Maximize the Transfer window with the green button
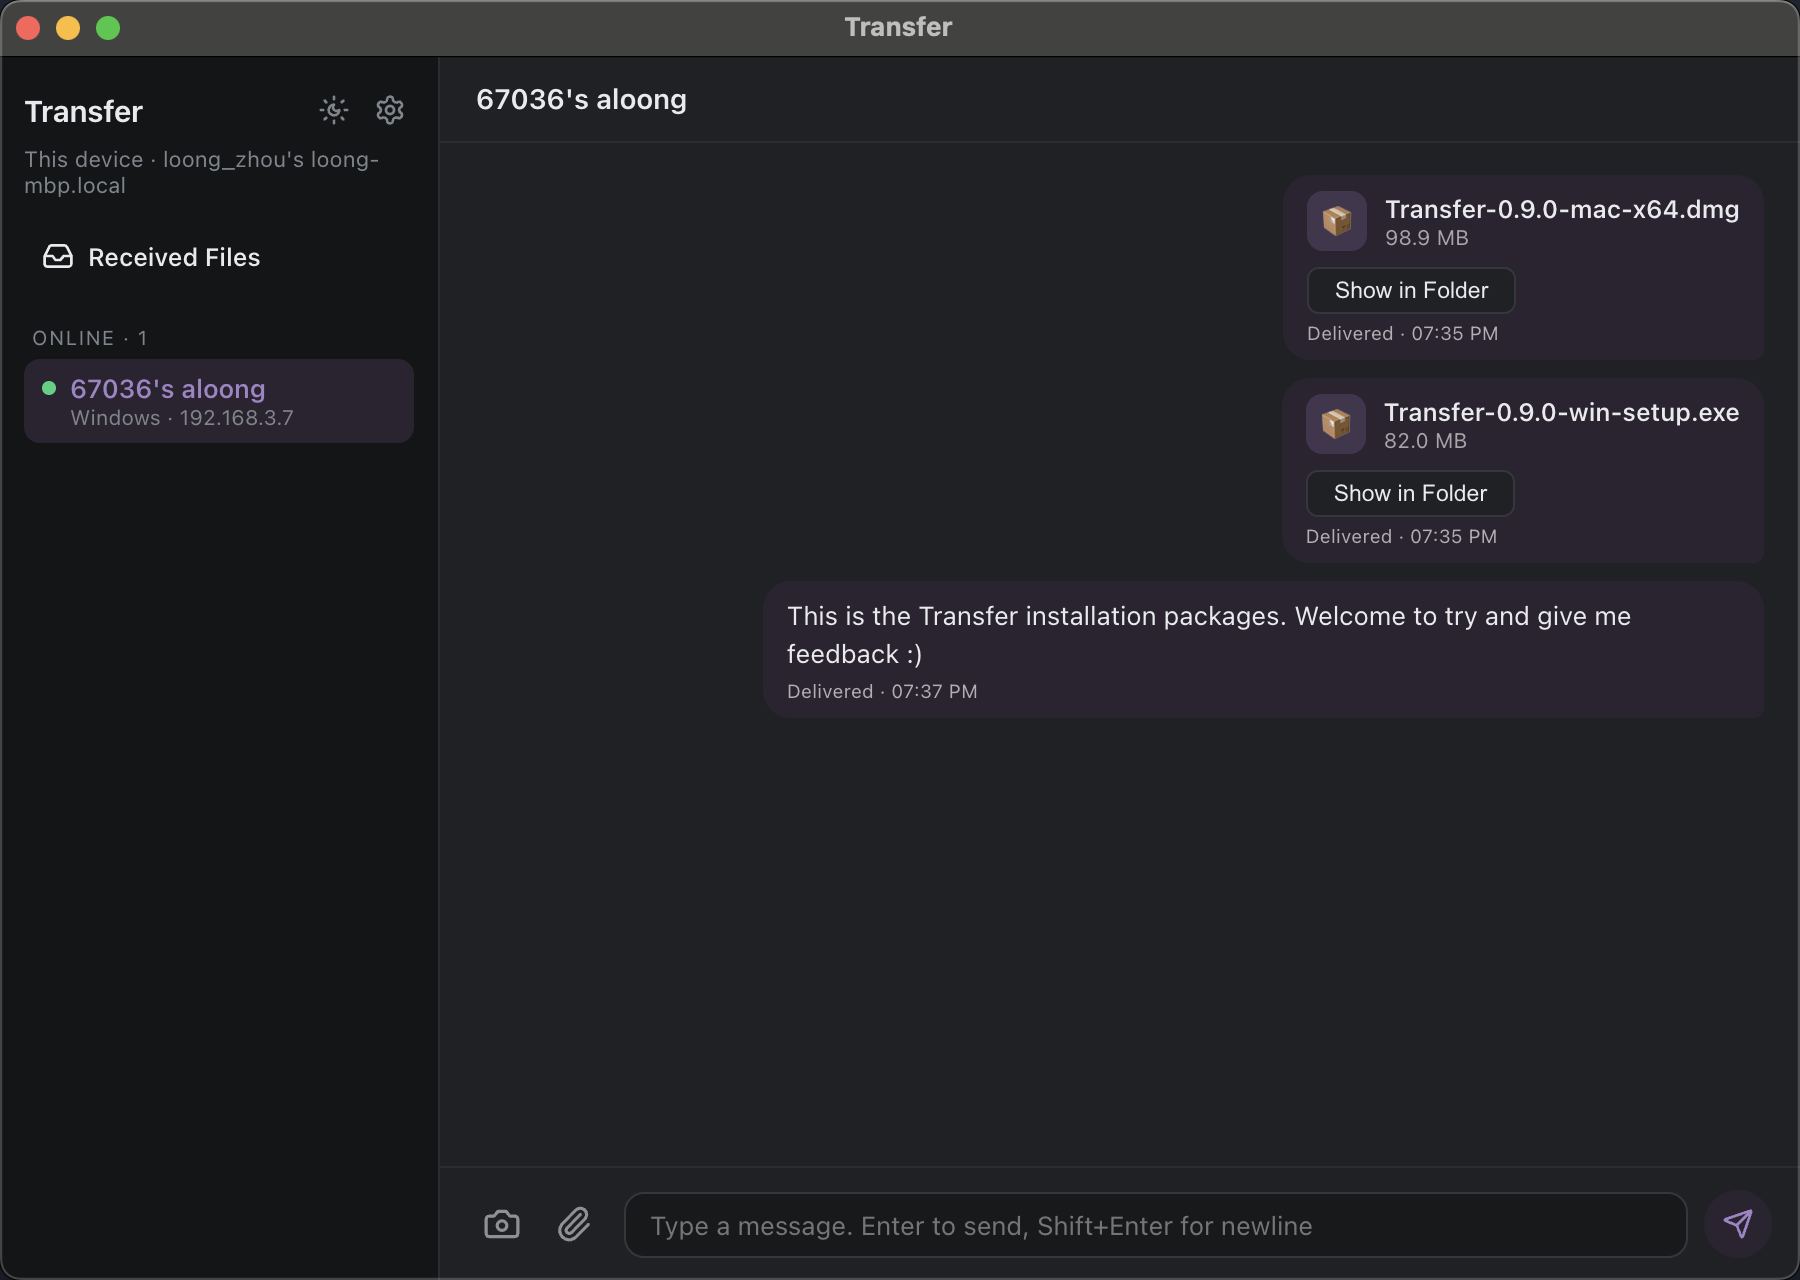 108,28
